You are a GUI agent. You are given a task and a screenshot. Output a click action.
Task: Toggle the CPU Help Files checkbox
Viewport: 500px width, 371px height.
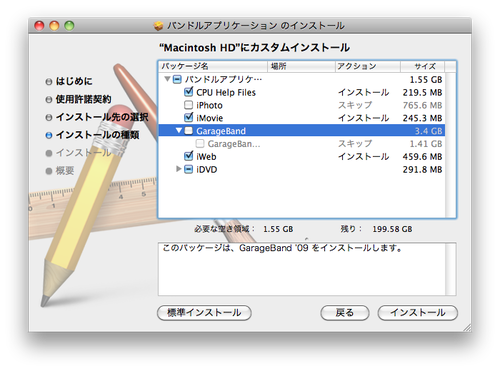(x=188, y=92)
